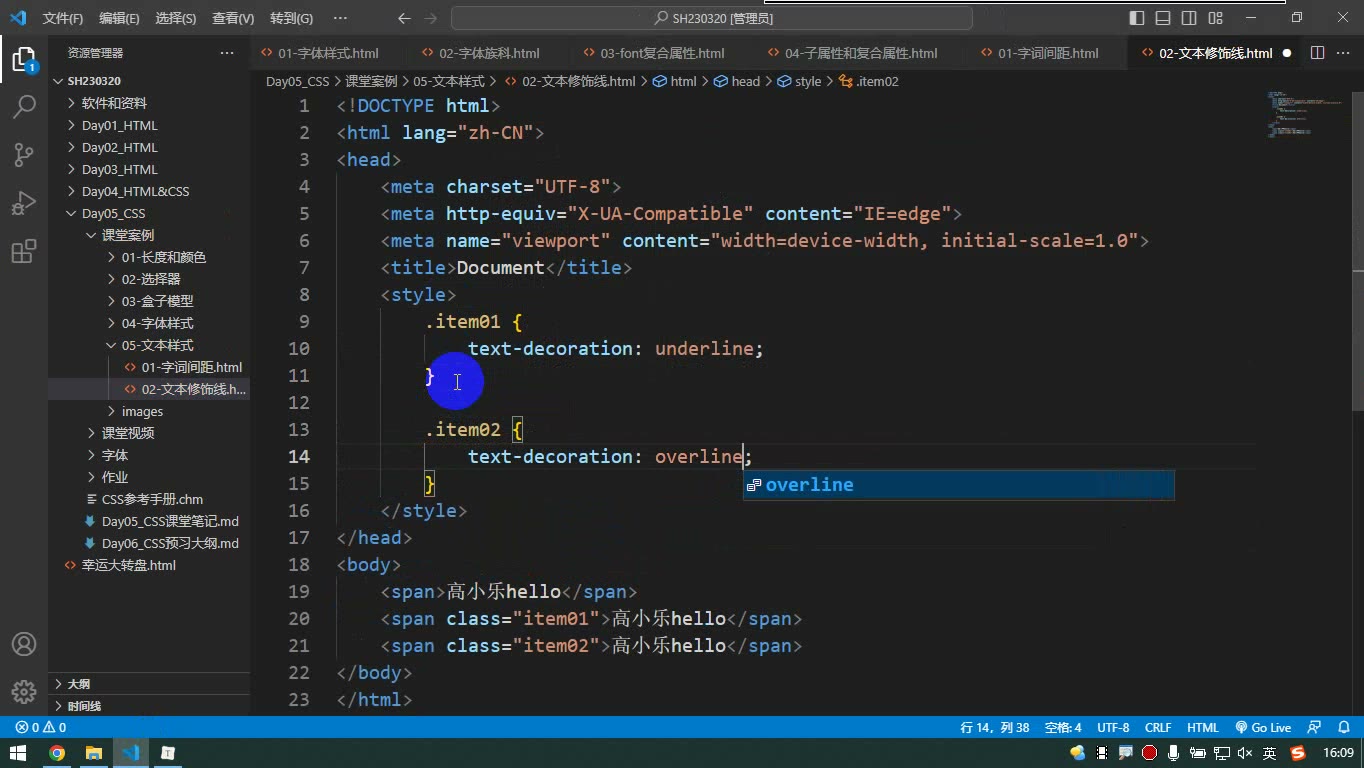Open the Windows Start menu
Image resolution: width=1364 pixels, height=768 pixels.
tap(19, 753)
